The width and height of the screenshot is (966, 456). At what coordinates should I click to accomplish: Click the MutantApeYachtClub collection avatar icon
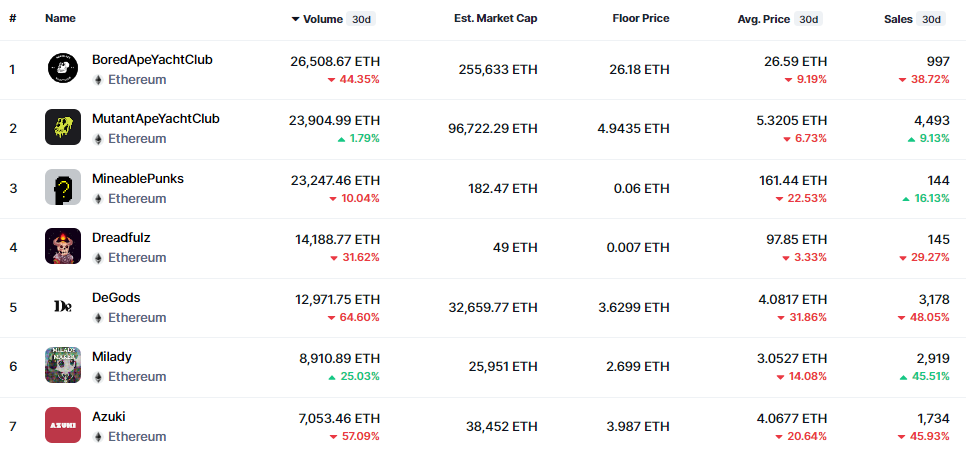(63, 128)
